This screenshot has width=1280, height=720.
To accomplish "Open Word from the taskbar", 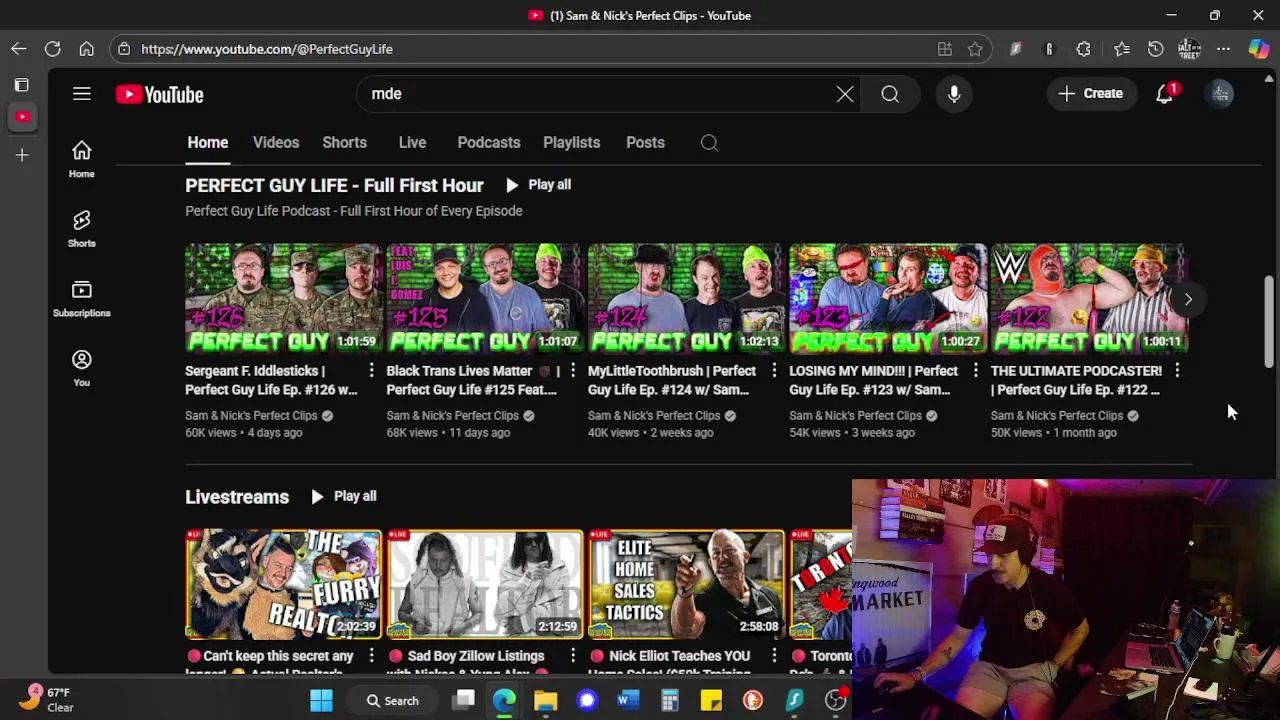I will coord(628,701).
